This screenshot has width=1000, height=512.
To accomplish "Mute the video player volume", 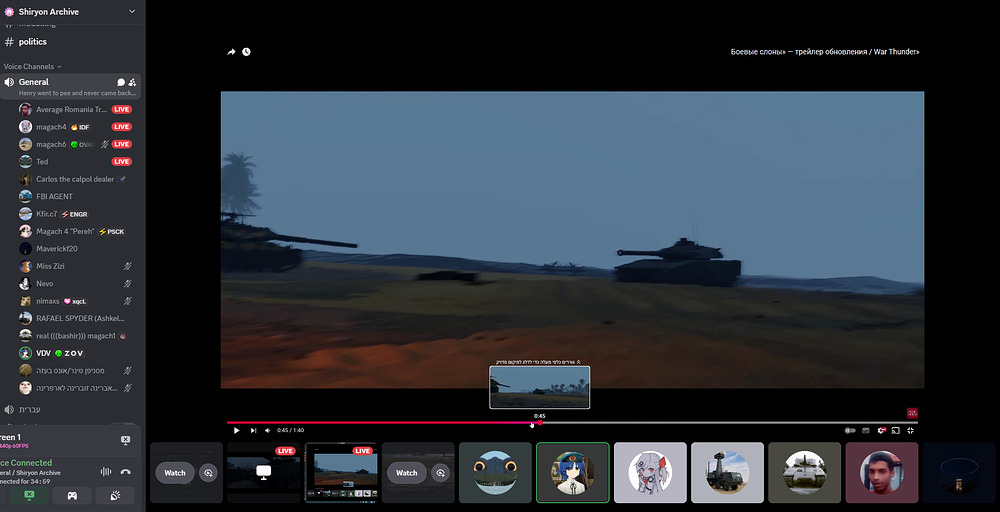I will 268,430.
